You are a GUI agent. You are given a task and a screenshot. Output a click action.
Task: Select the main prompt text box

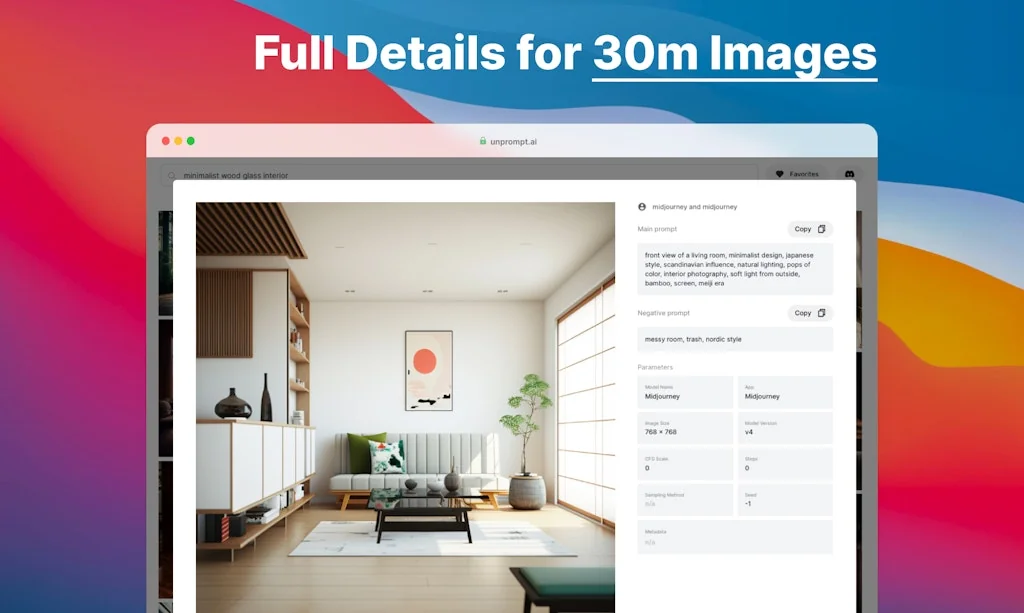coord(735,269)
